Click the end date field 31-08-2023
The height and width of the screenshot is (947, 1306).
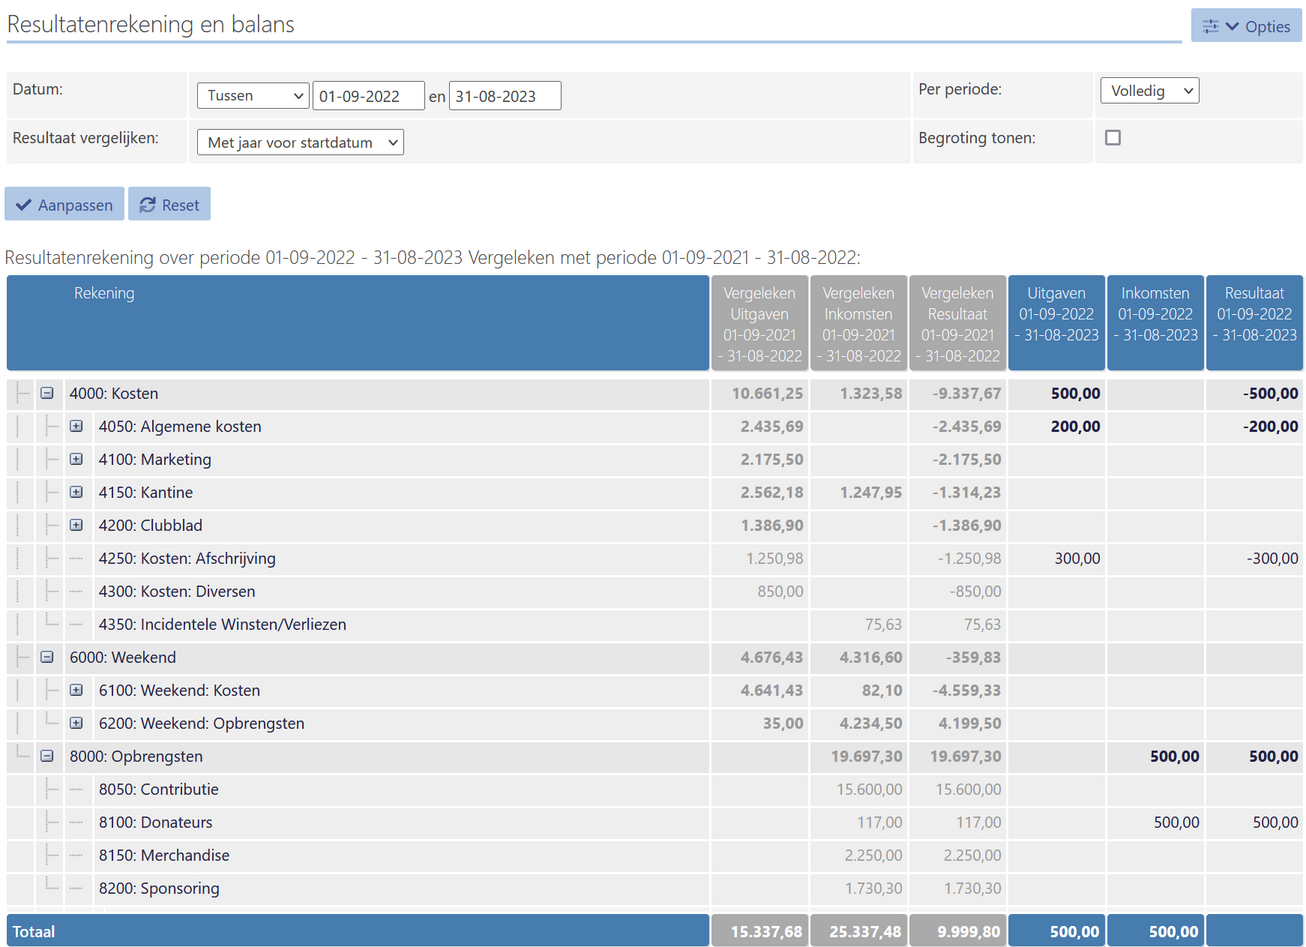coord(505,96)
